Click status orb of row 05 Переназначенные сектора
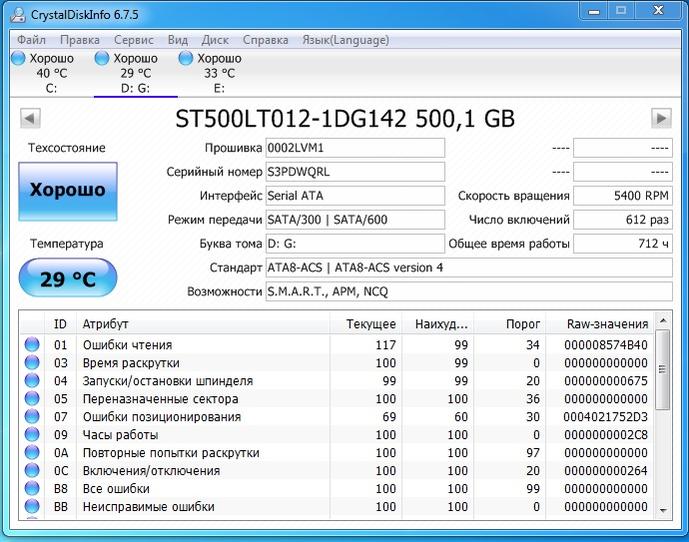This screenshot has width=689, height=542. pyautogui.click(x=32, y=399)
